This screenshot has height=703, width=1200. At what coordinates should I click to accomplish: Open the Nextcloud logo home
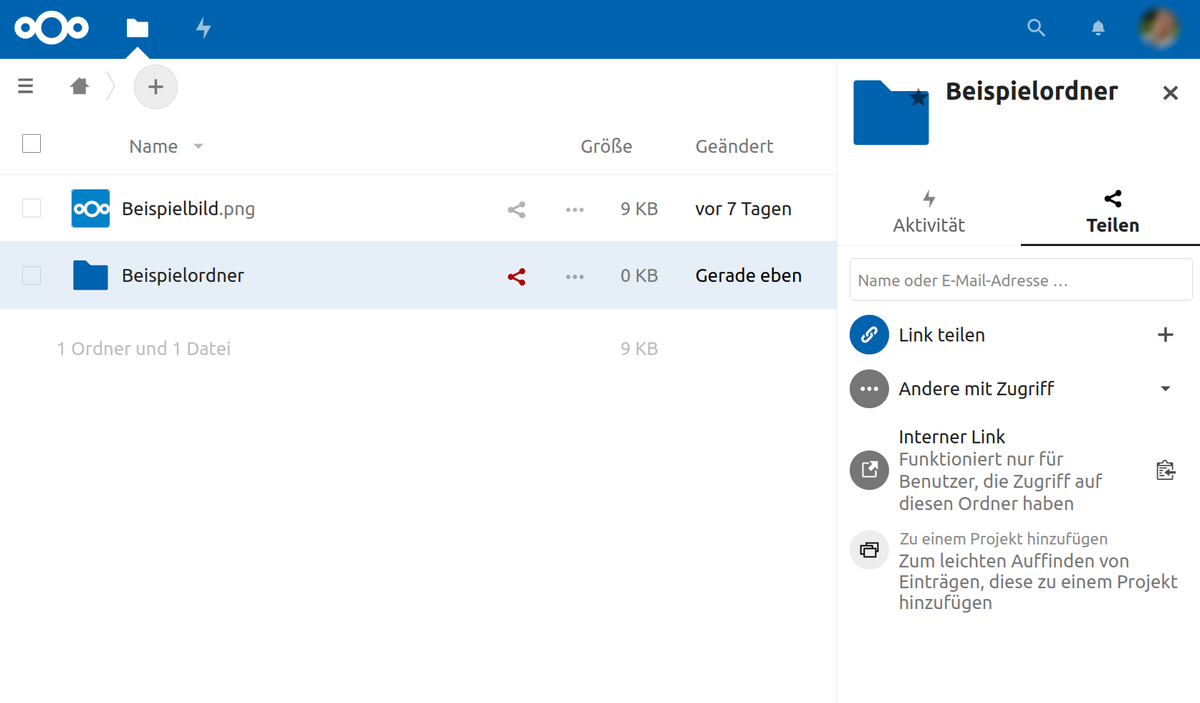pyautogui.click(x=51, y=28)
